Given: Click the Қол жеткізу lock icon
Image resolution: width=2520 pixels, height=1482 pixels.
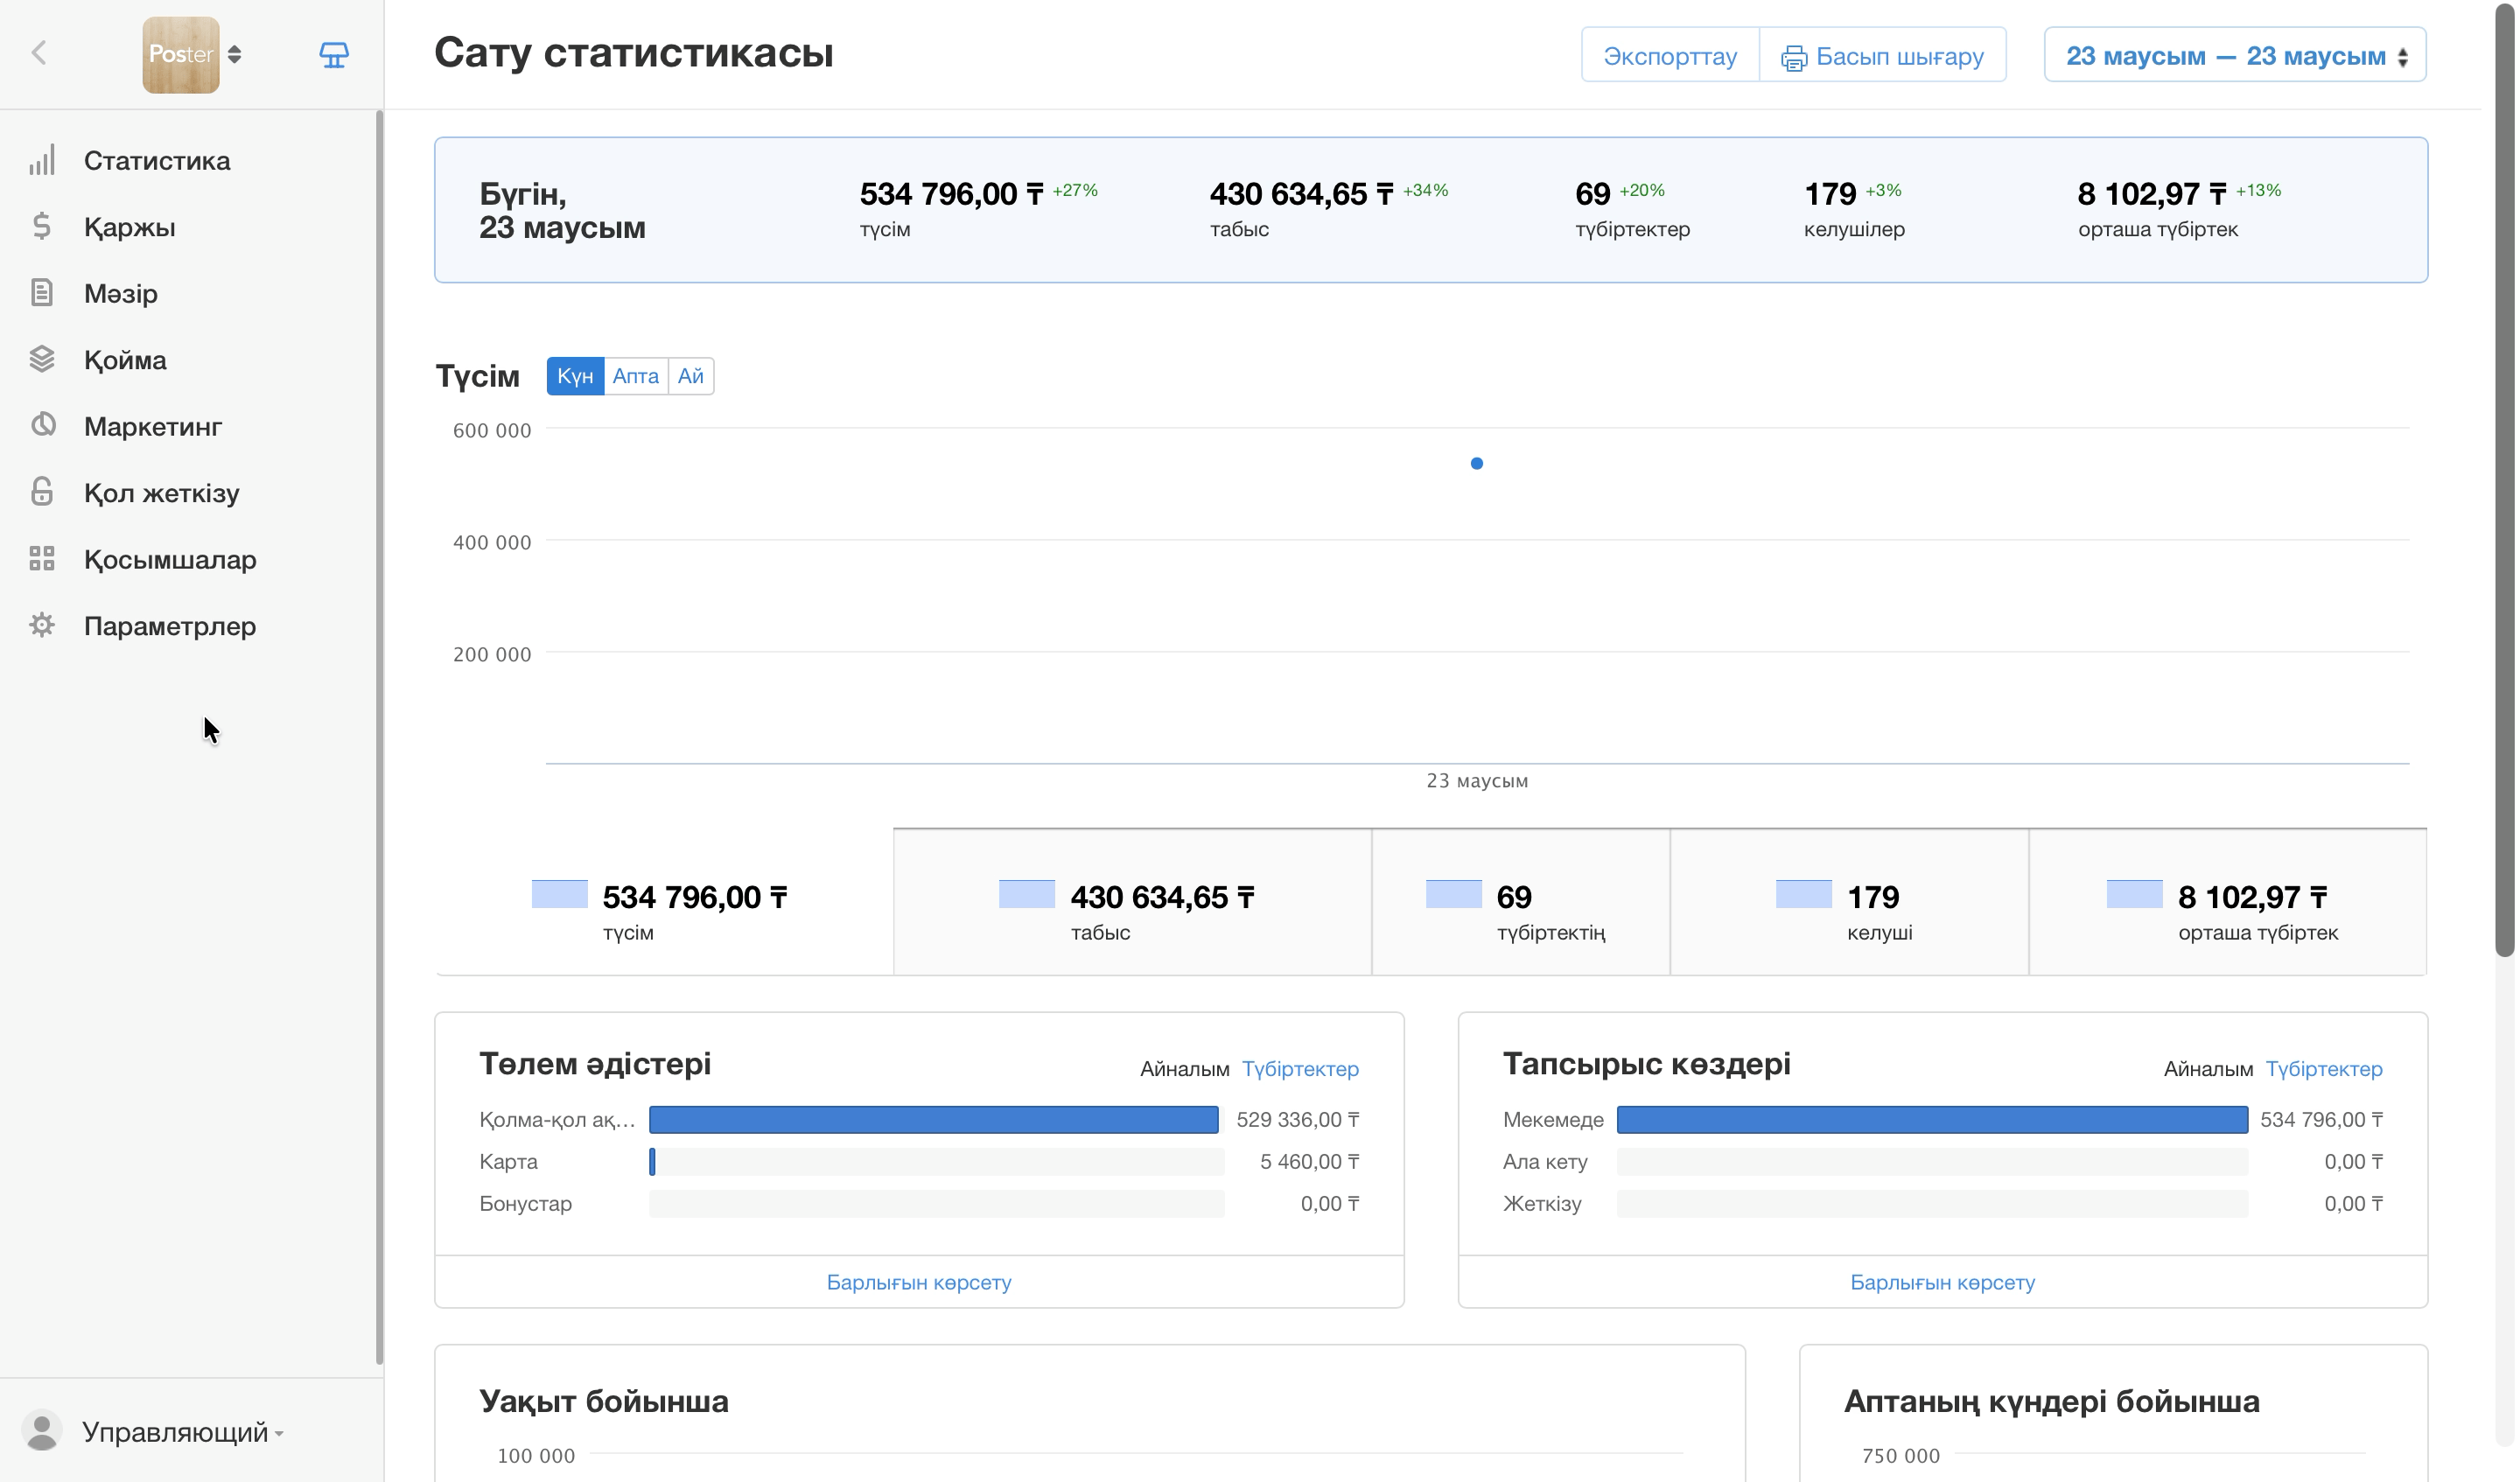Looking at the screenshot, I should (x=42, y=492).
